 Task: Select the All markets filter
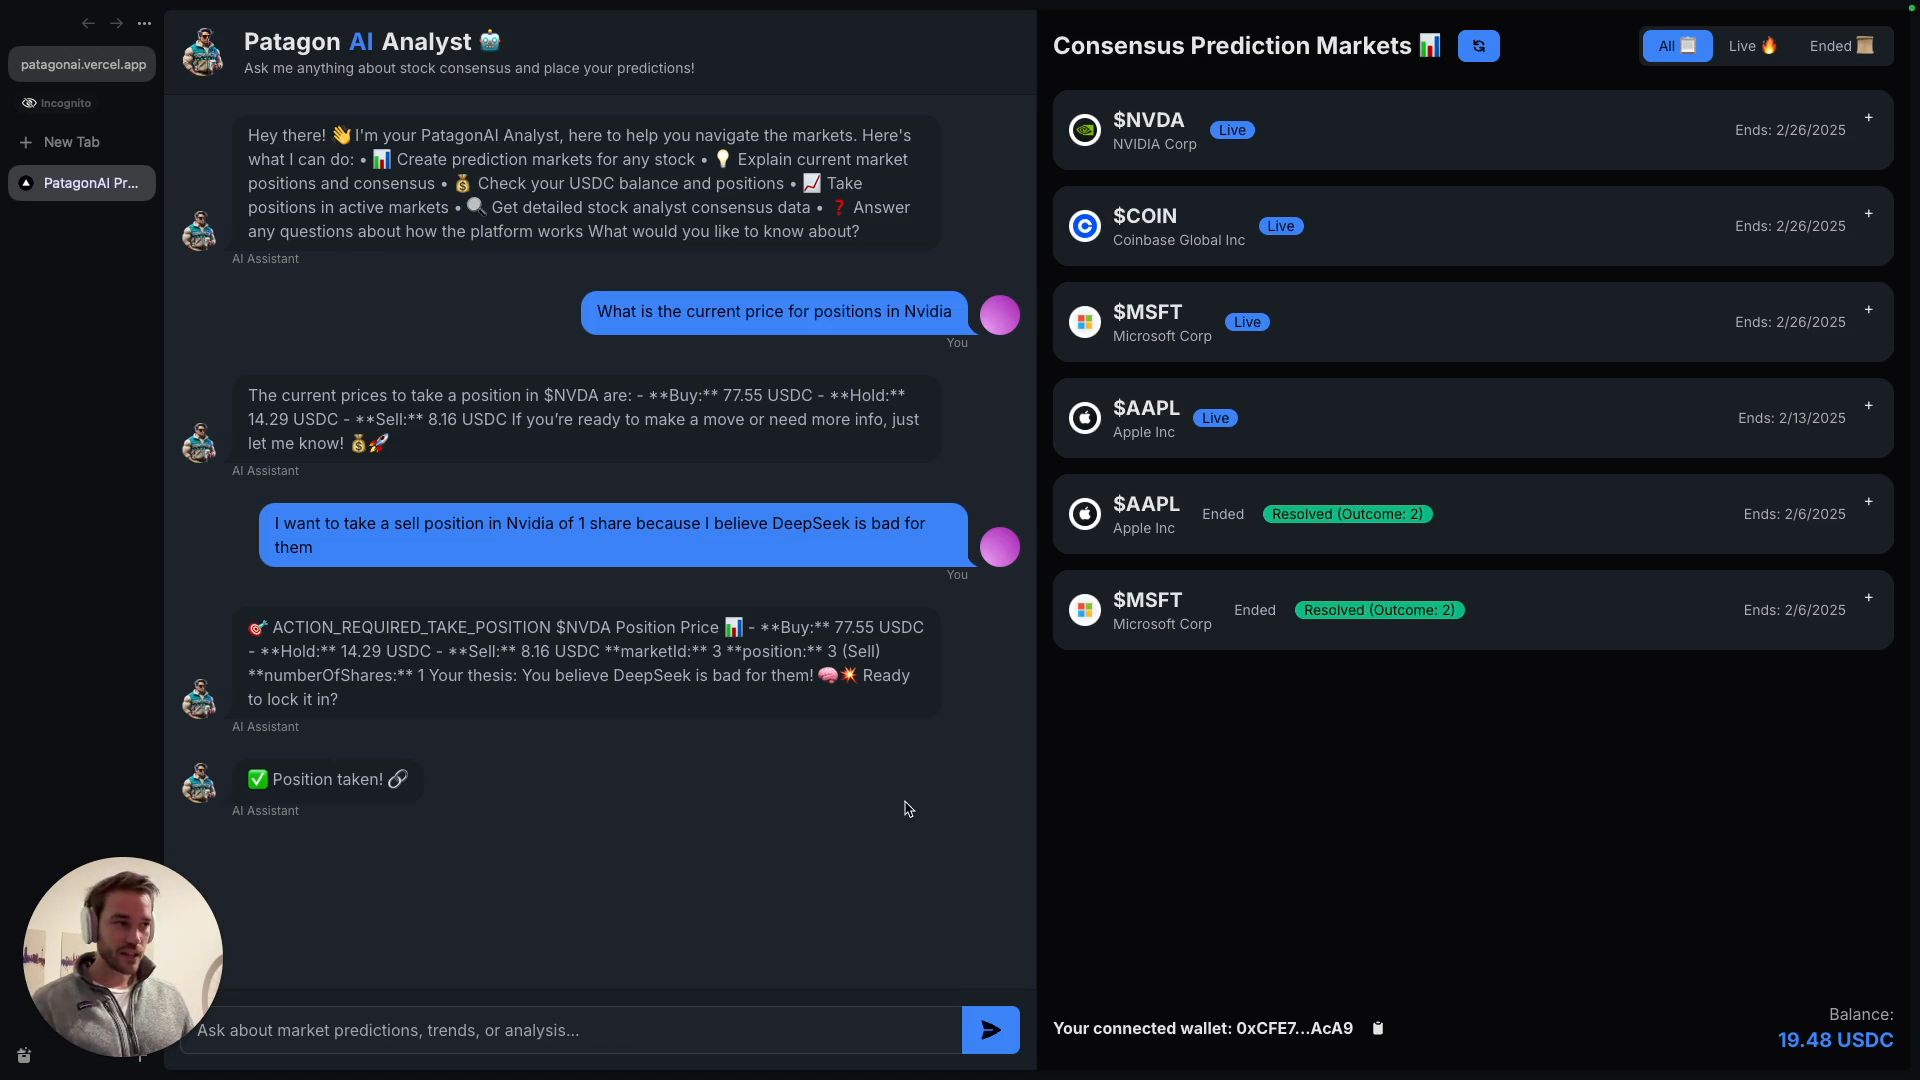[x=1677, y=46]
